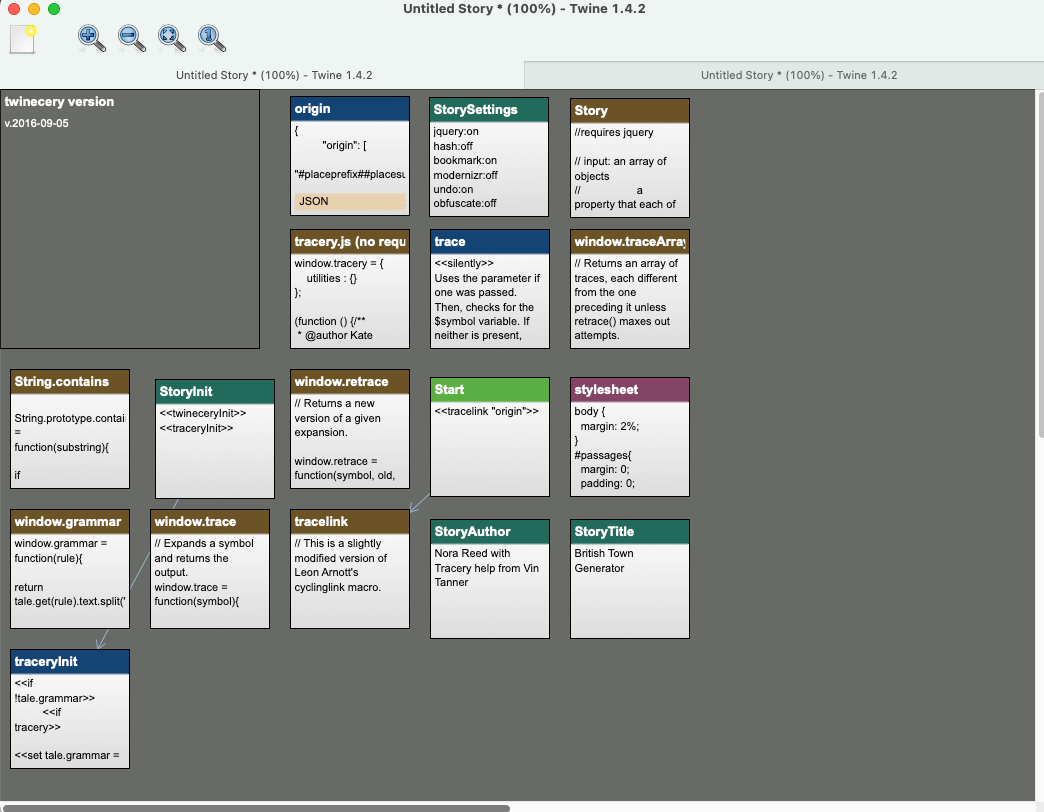Screen dimensions: 1044x812
Task: Open the traceryInit passage
Action: point(69,708)
